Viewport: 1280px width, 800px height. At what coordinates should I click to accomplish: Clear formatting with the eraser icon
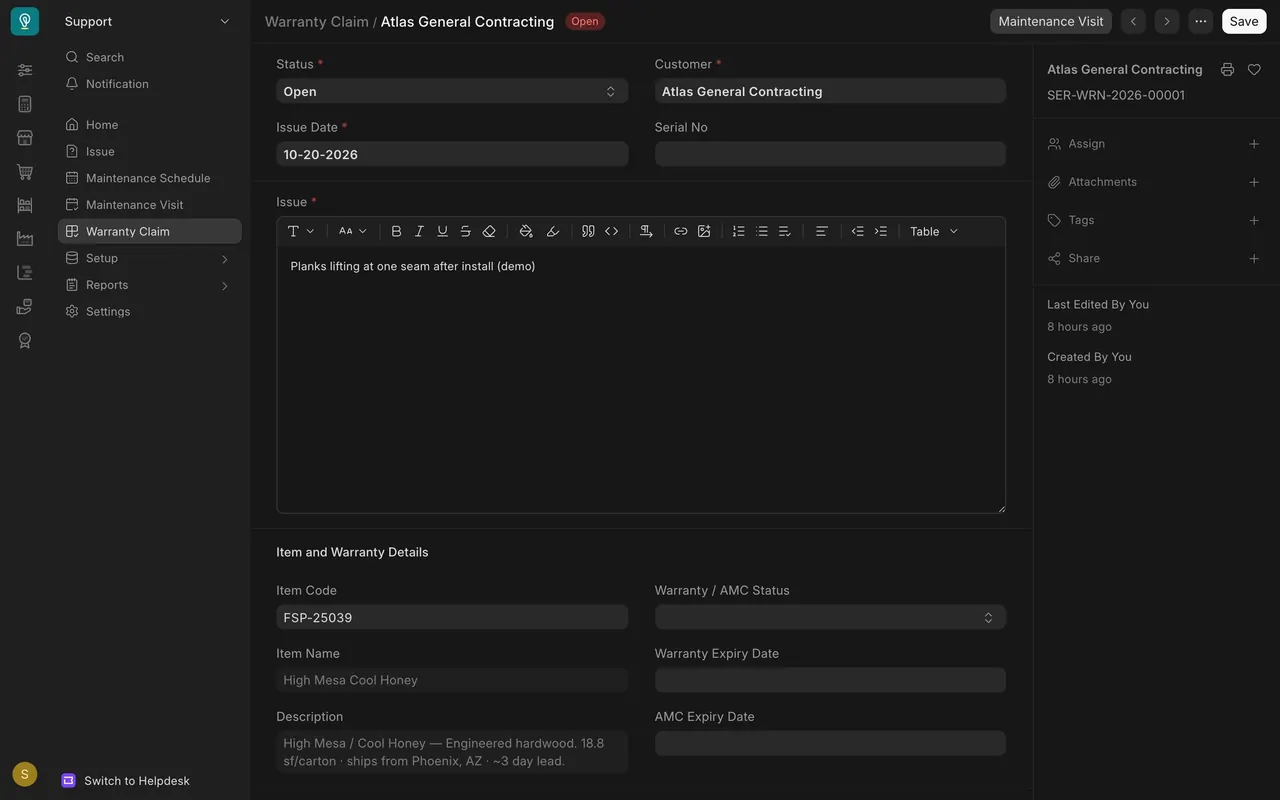[489, 231]
